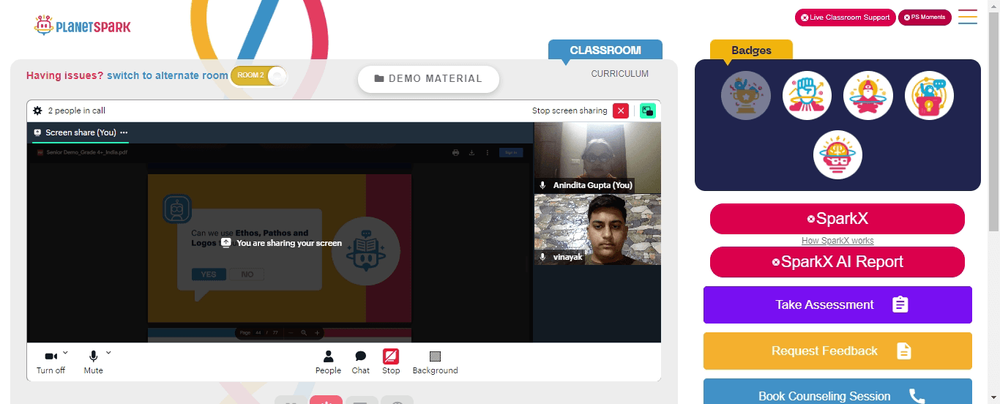Expand camera options arrow beside Turn off

click(65, 352)
